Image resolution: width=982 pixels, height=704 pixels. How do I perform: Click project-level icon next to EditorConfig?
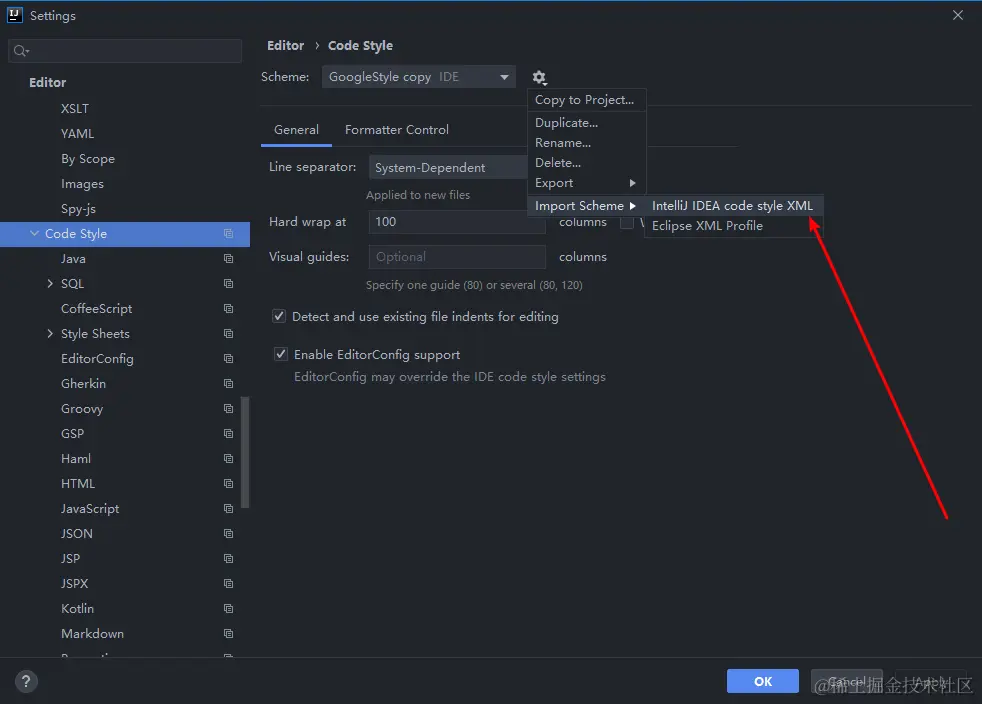(x=229, y=359)
